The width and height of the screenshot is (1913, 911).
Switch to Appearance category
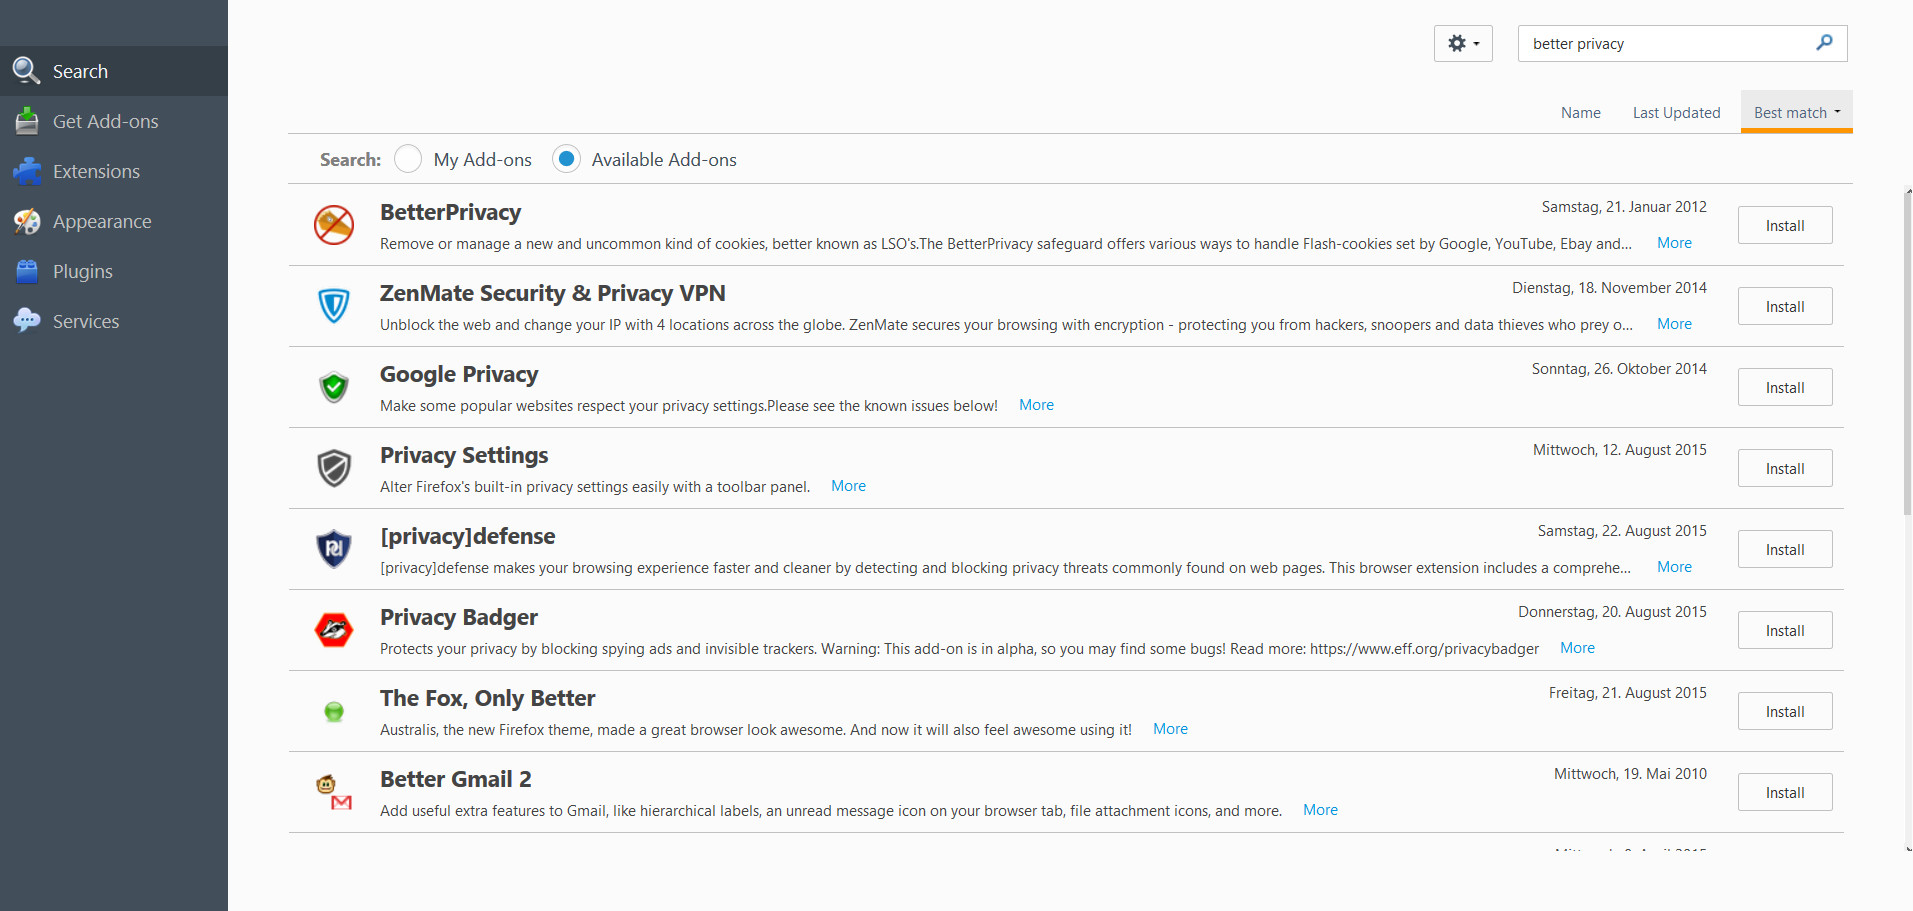(114, 221)
